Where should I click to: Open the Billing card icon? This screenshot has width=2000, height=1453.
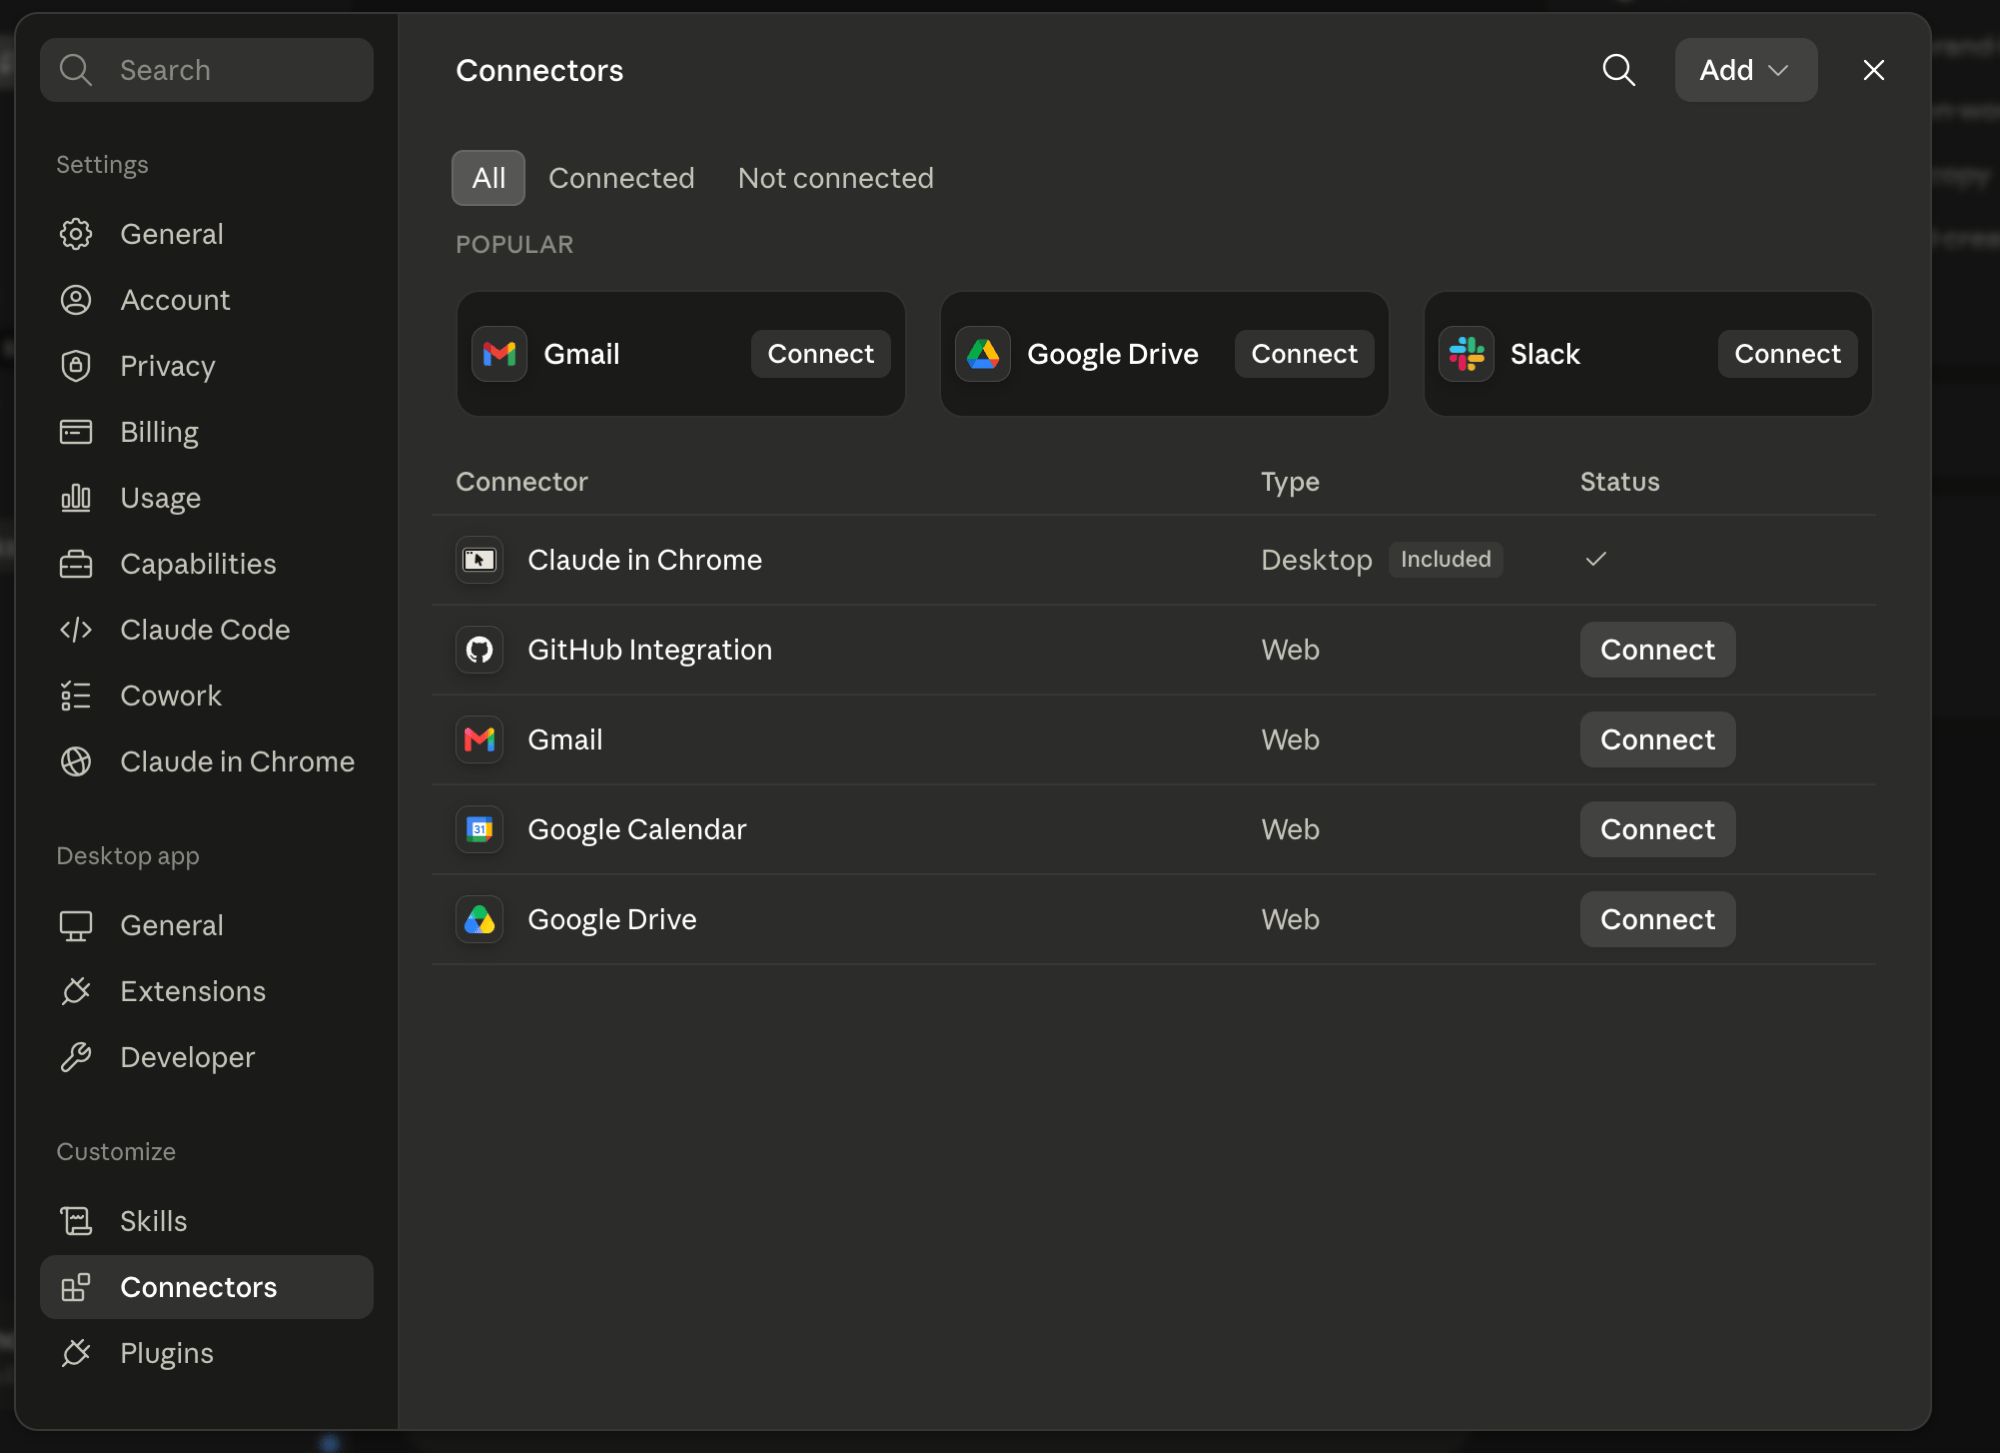(x=76, y=432)
